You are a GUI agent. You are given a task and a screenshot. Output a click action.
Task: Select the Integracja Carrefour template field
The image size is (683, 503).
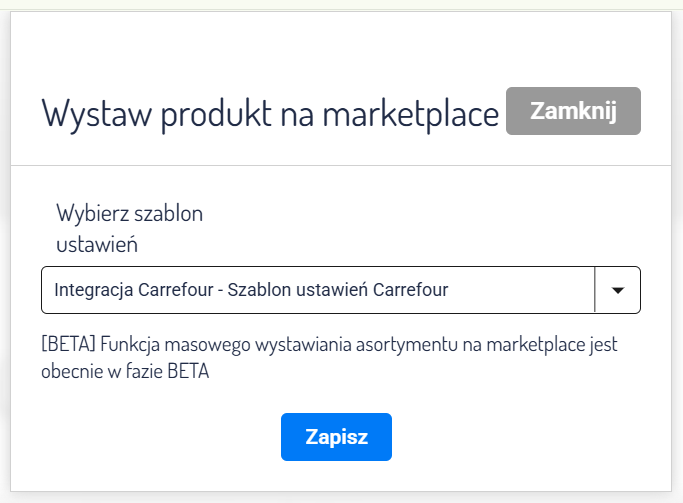[250, 290]
